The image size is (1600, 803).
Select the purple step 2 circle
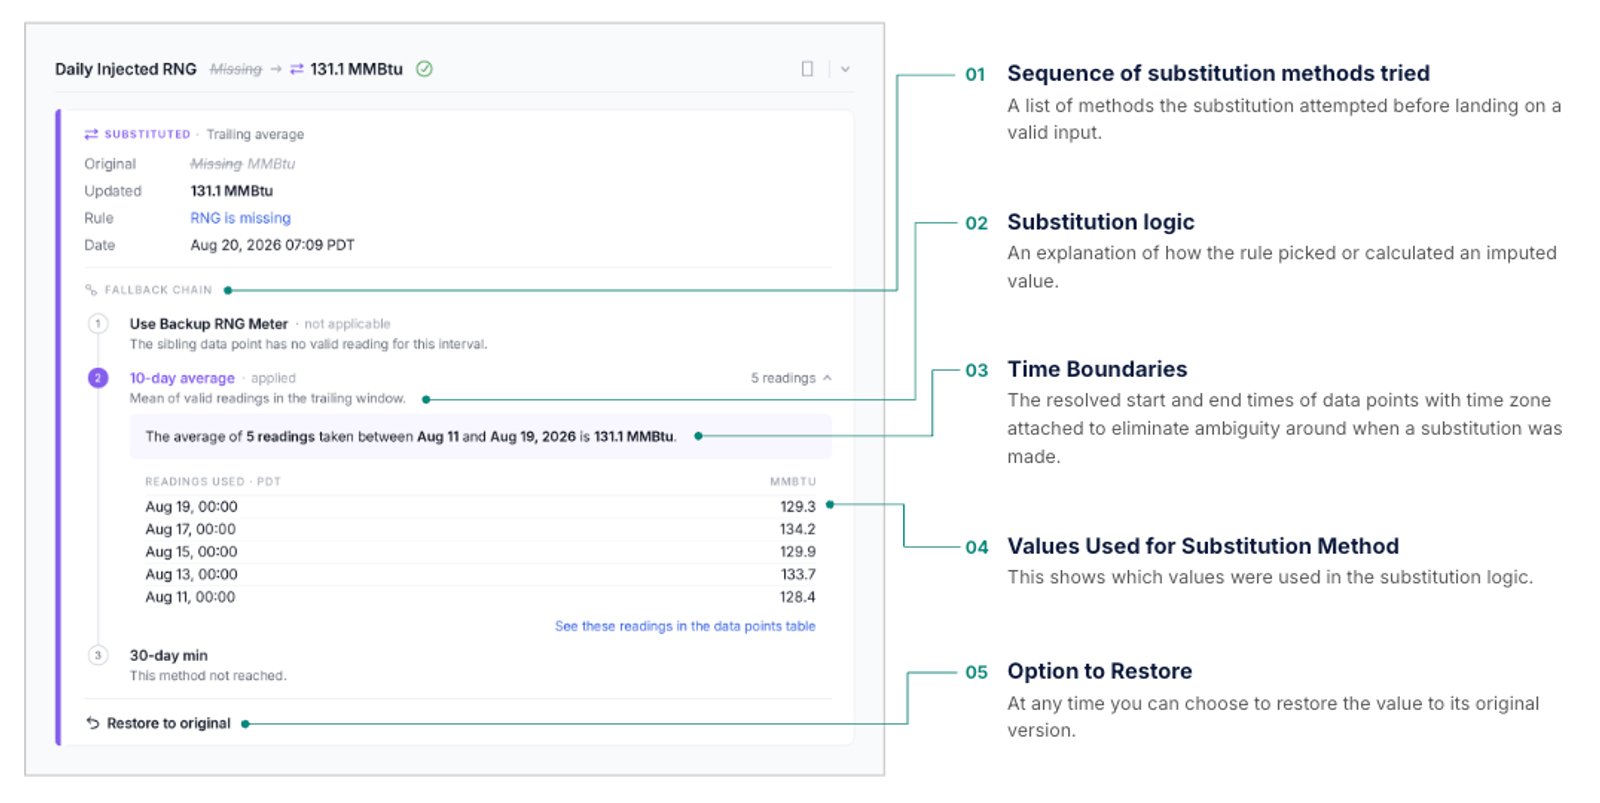pyautogui.click(x=98, y=378)
